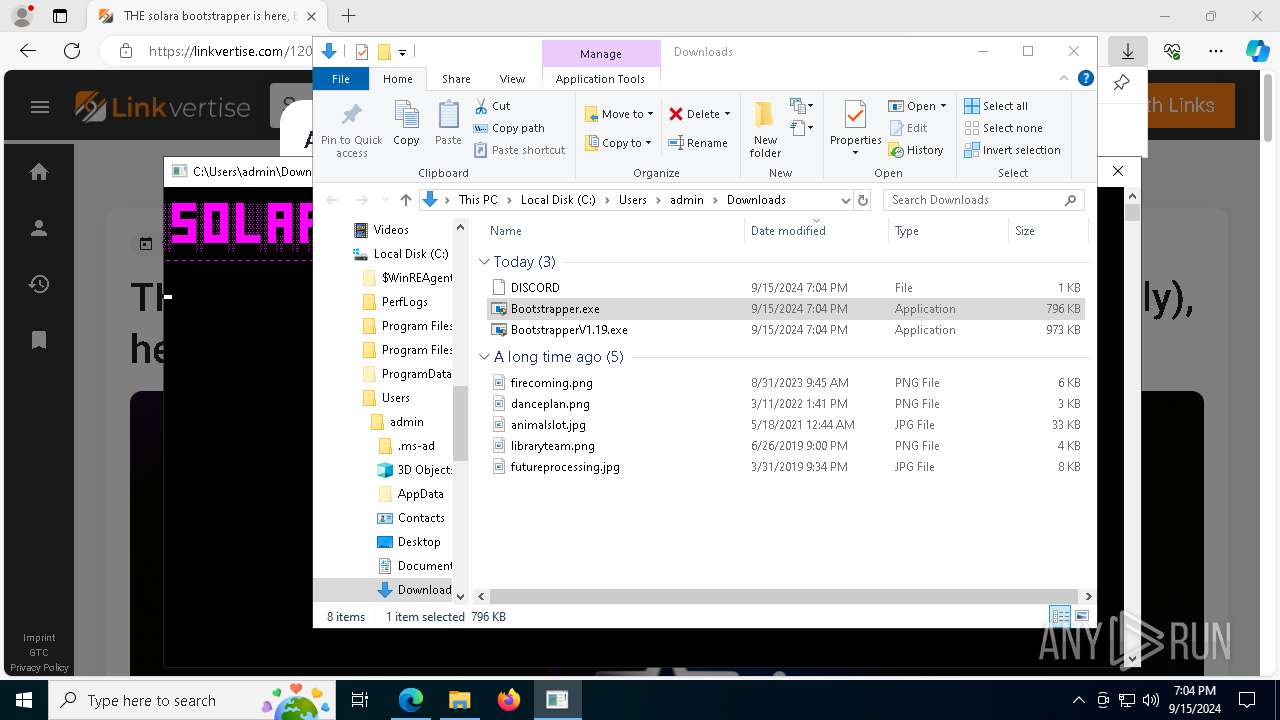Select animalslot.jpg file
1280x720 pixels.
785,425
